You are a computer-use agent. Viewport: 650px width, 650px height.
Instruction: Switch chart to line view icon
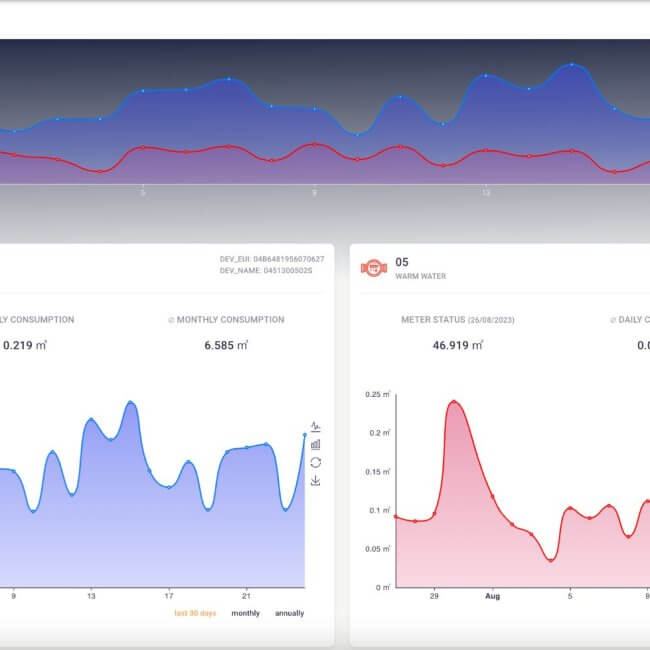(x=315, y=426)
